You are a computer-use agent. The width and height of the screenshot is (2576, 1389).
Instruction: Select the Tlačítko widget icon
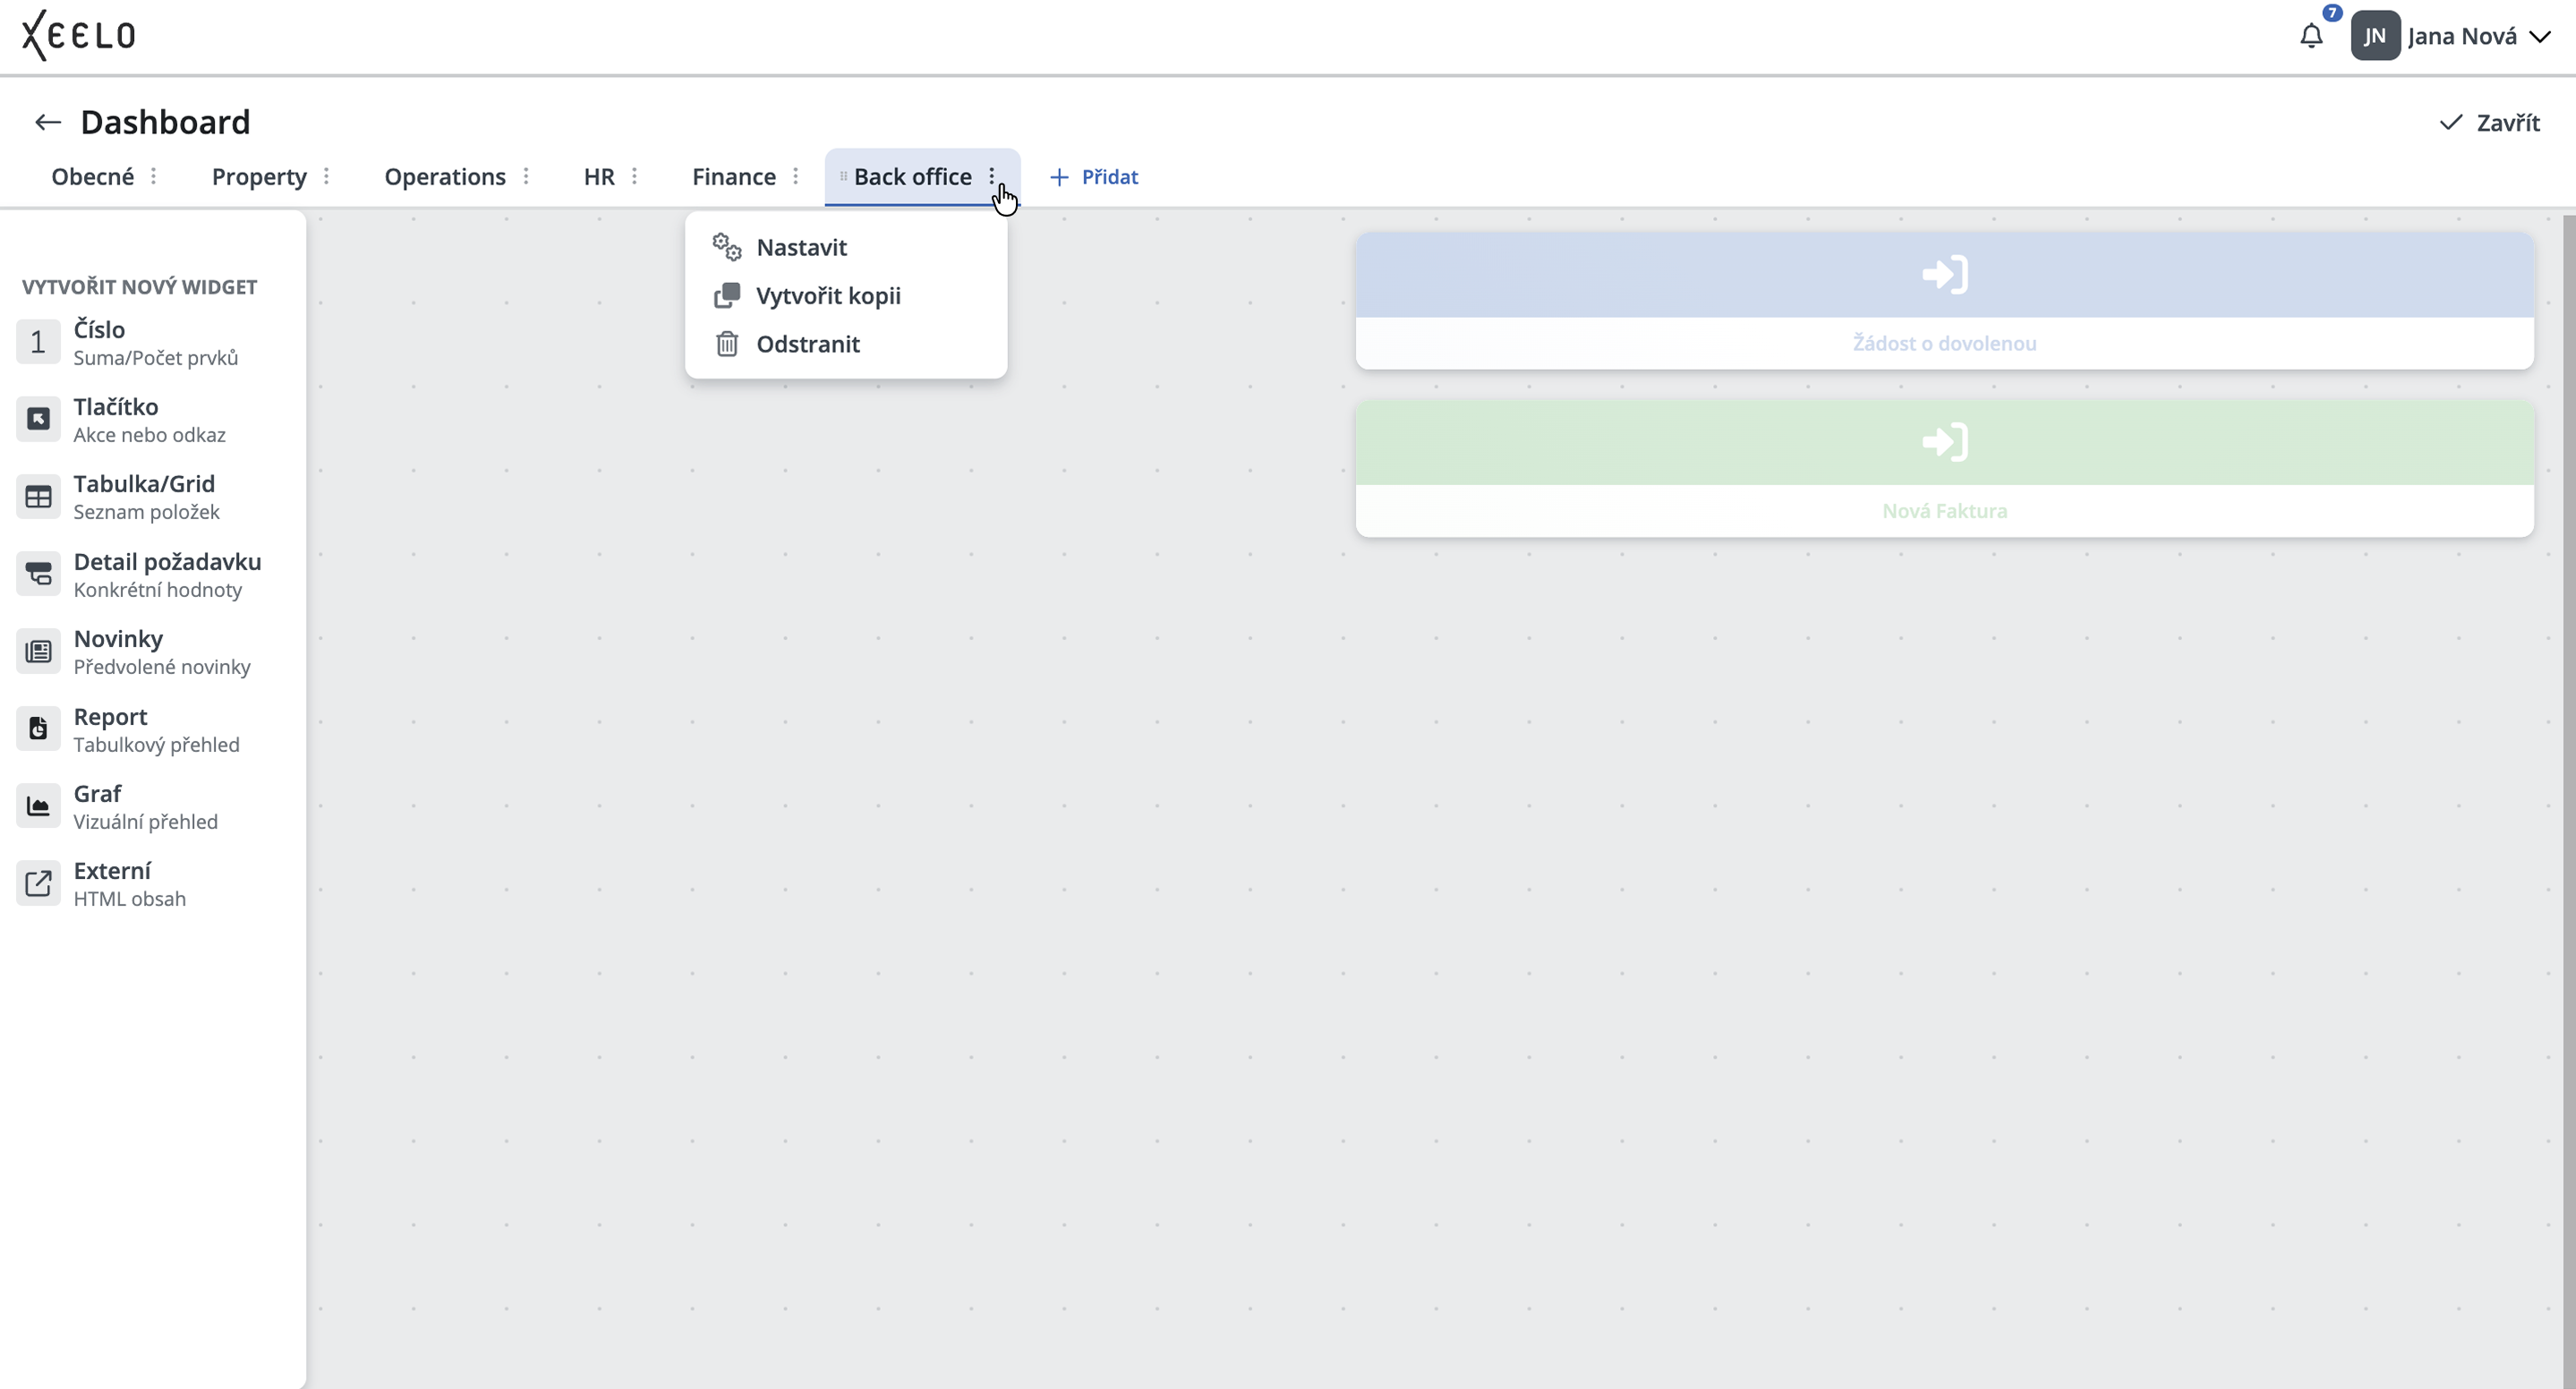38,419
